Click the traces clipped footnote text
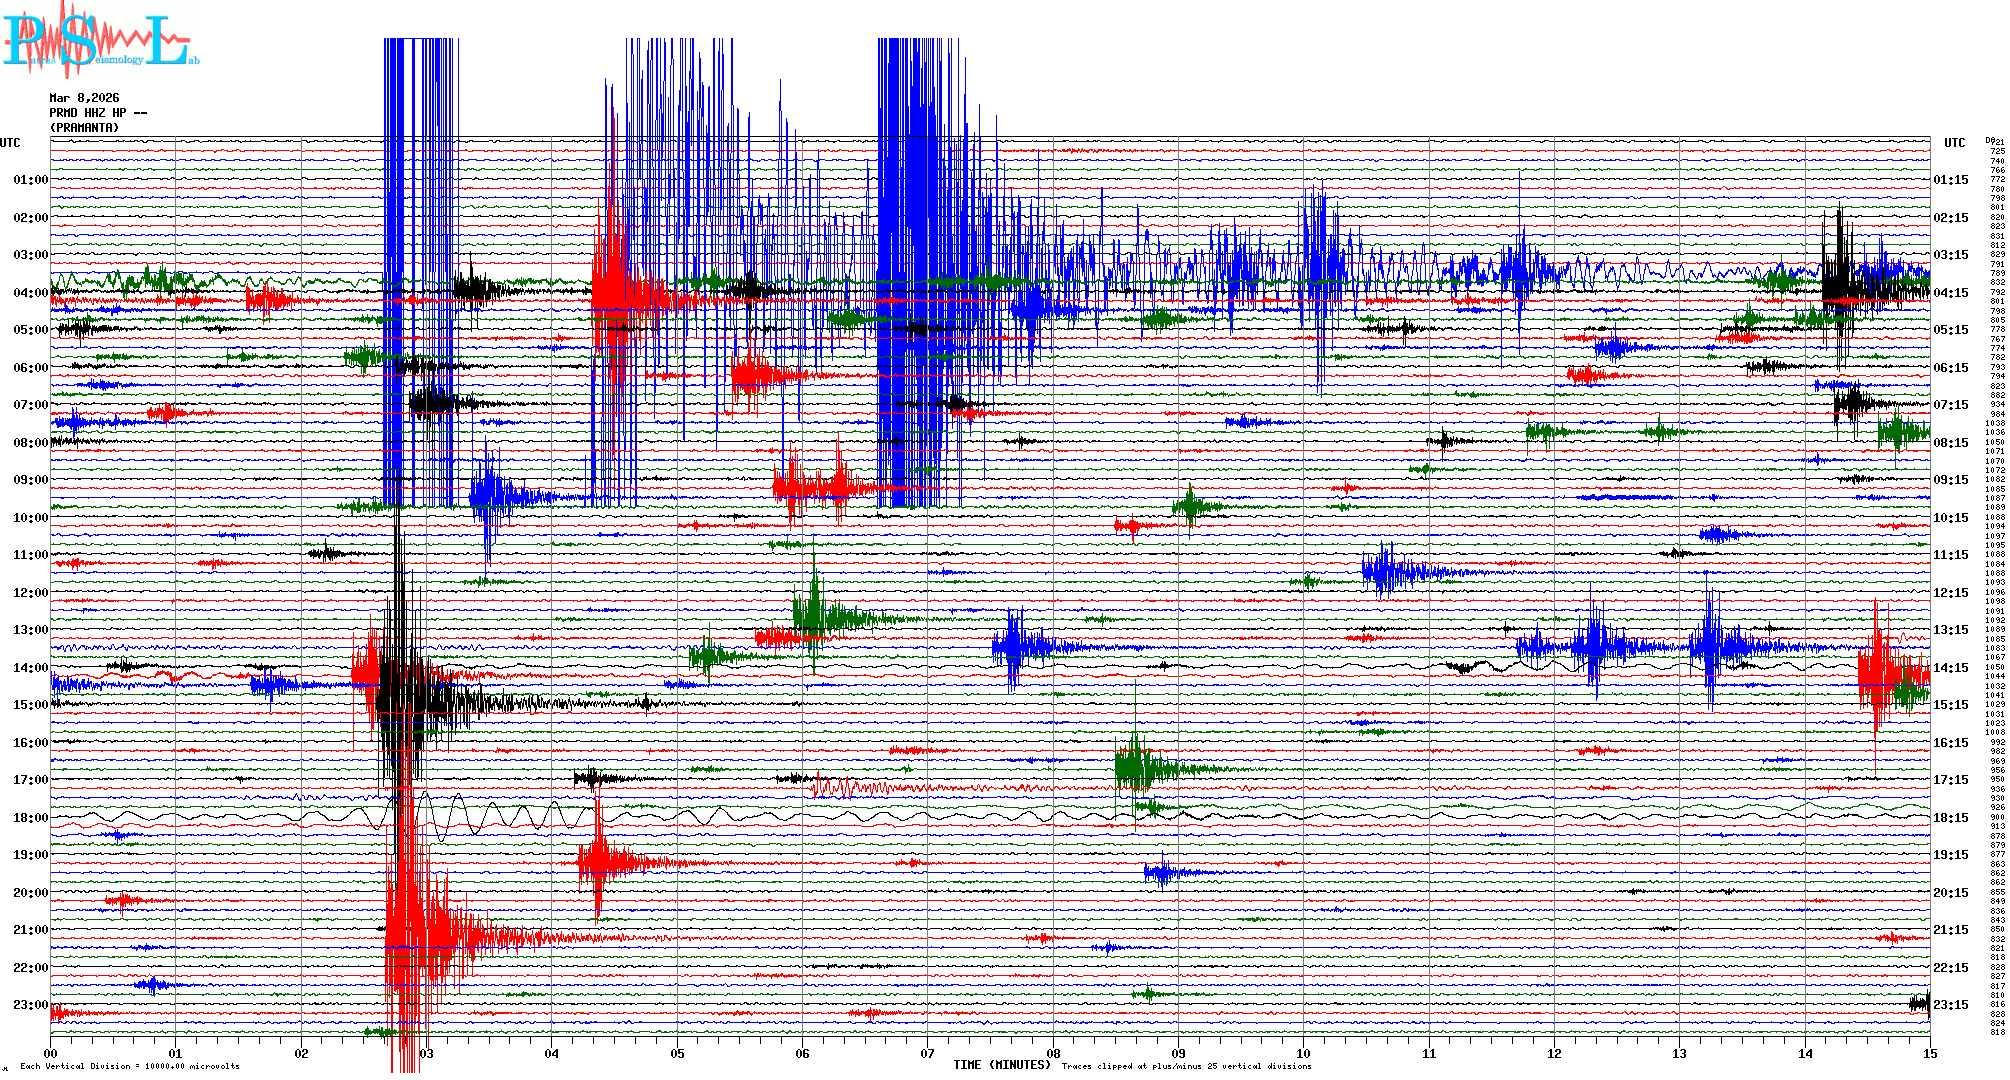The image size is (2010, 1080). [1186, 1066]
